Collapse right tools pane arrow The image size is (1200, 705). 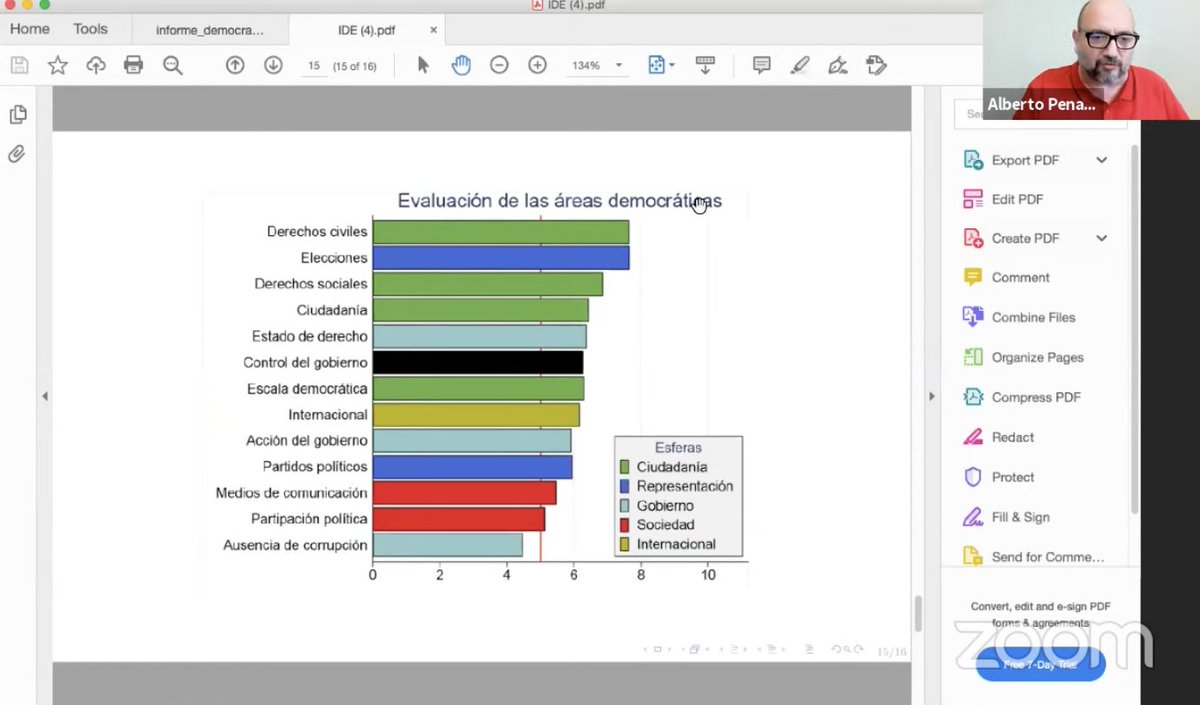932,397
